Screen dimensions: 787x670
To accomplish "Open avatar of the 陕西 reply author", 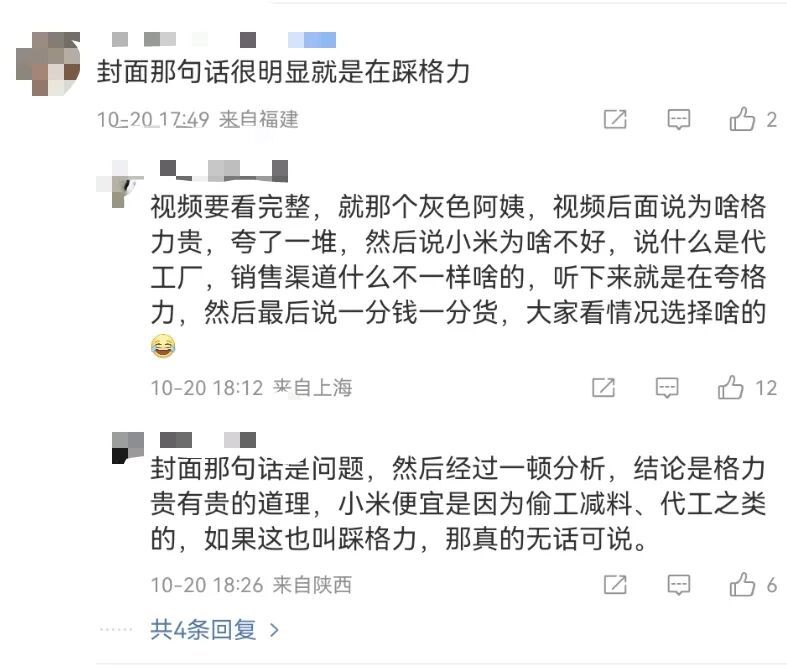I will 121,447.
